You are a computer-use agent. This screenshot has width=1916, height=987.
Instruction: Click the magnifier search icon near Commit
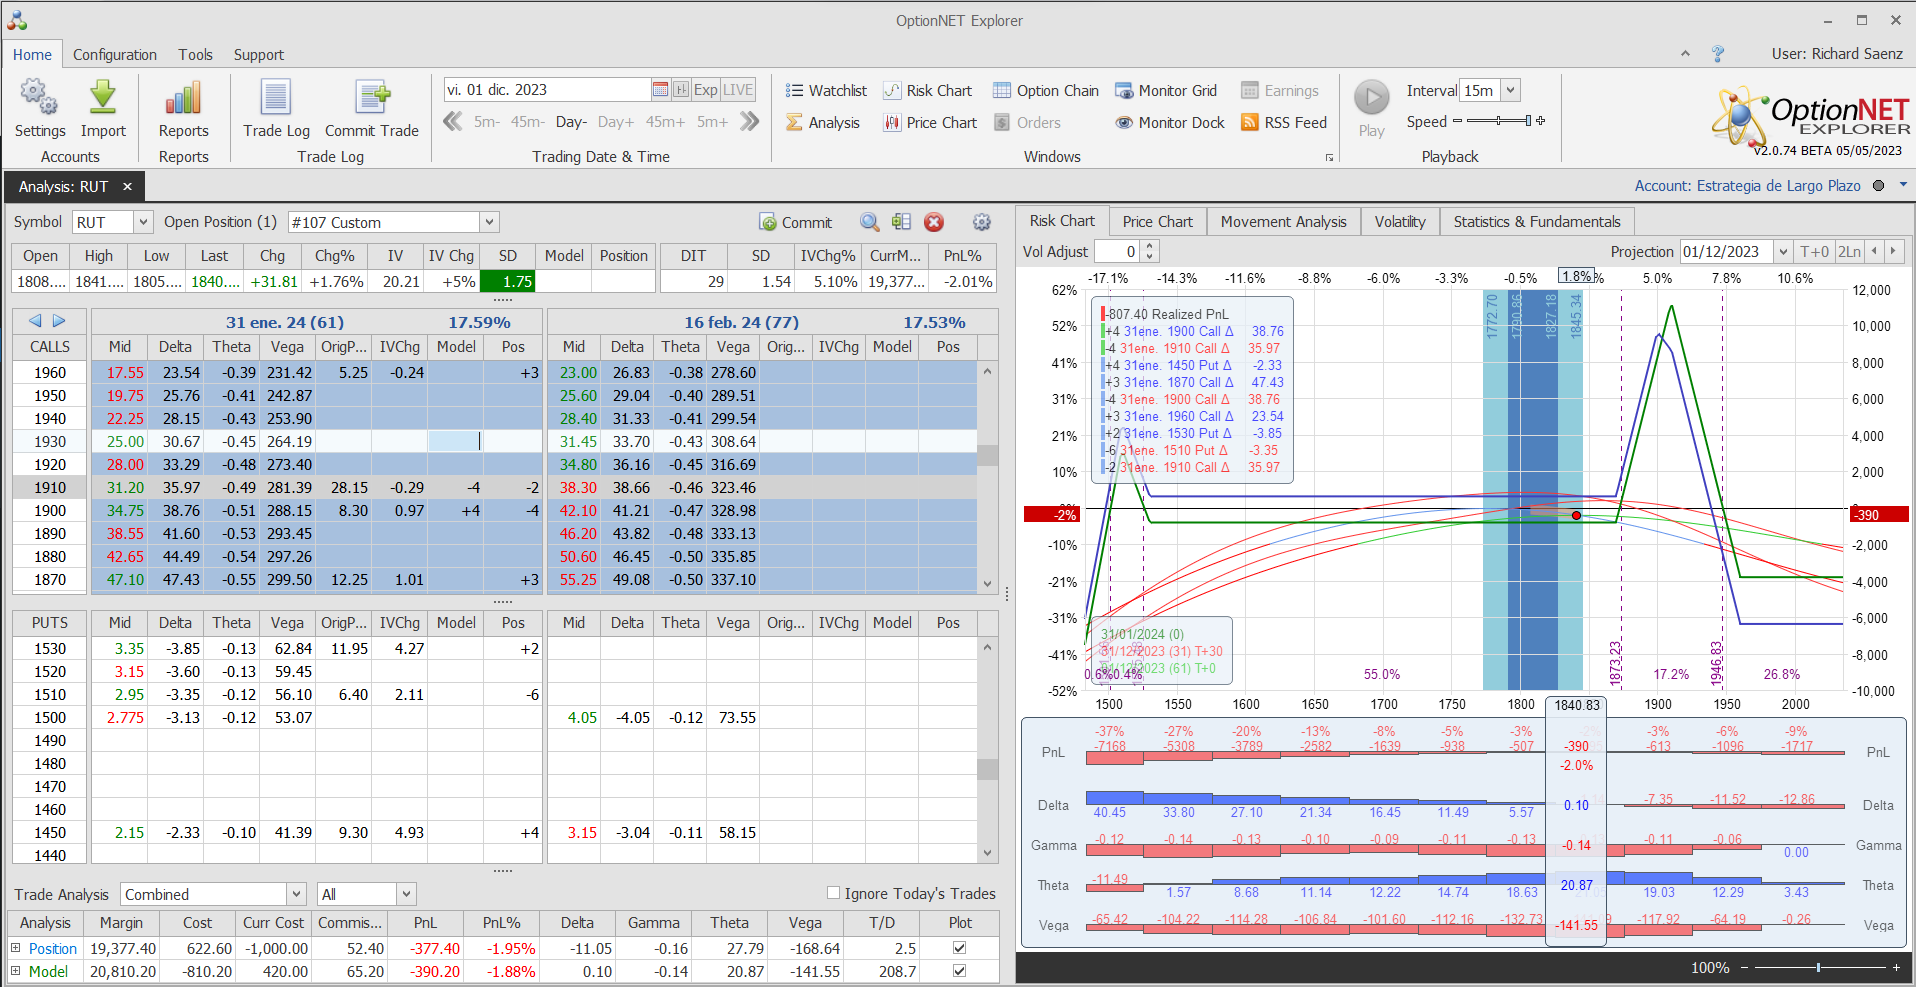tap(870, 222)
